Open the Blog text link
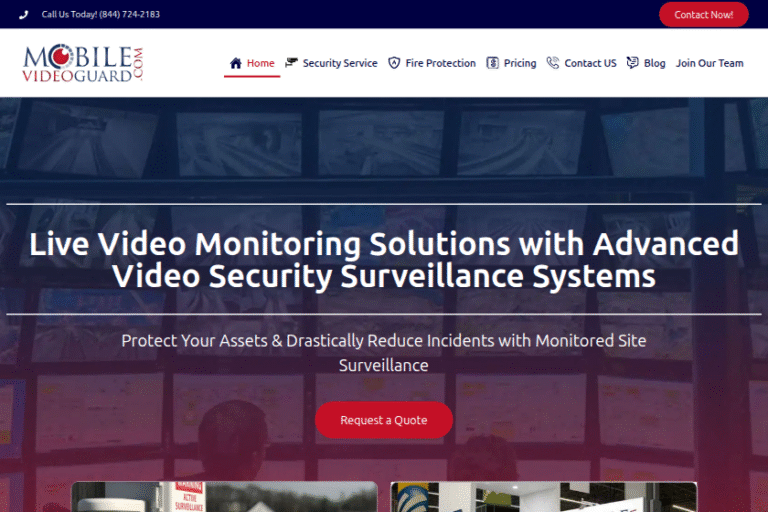Viewport: 768px width, 512px height. 654,63
